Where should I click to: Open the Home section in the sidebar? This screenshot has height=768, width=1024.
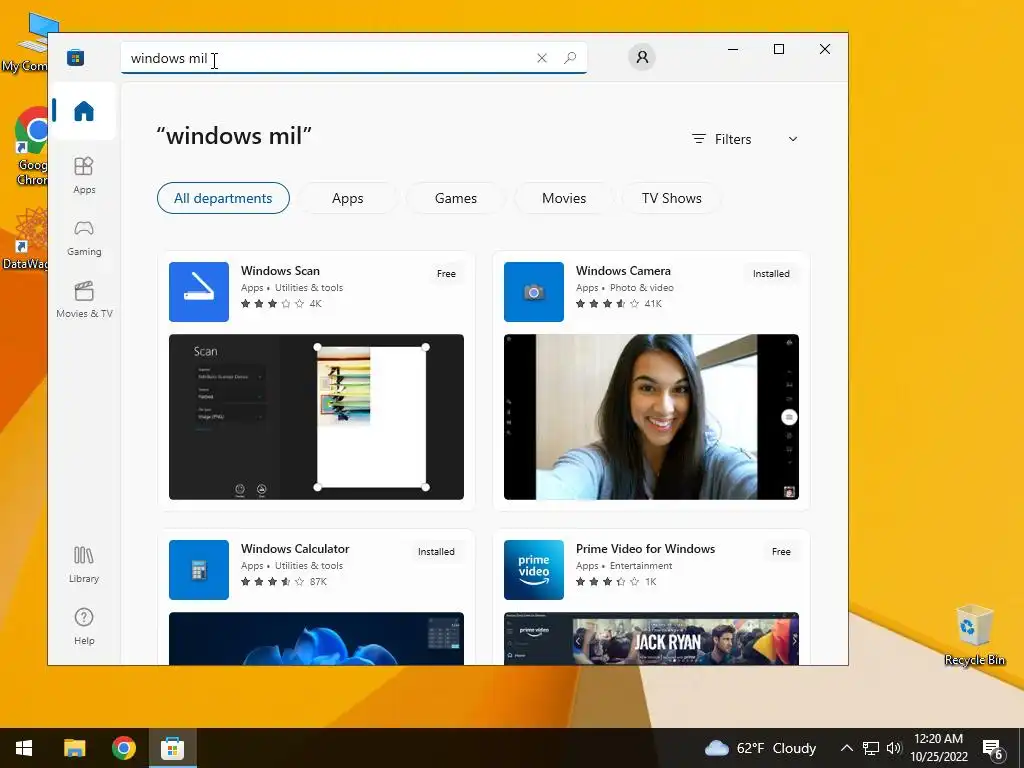84,111
